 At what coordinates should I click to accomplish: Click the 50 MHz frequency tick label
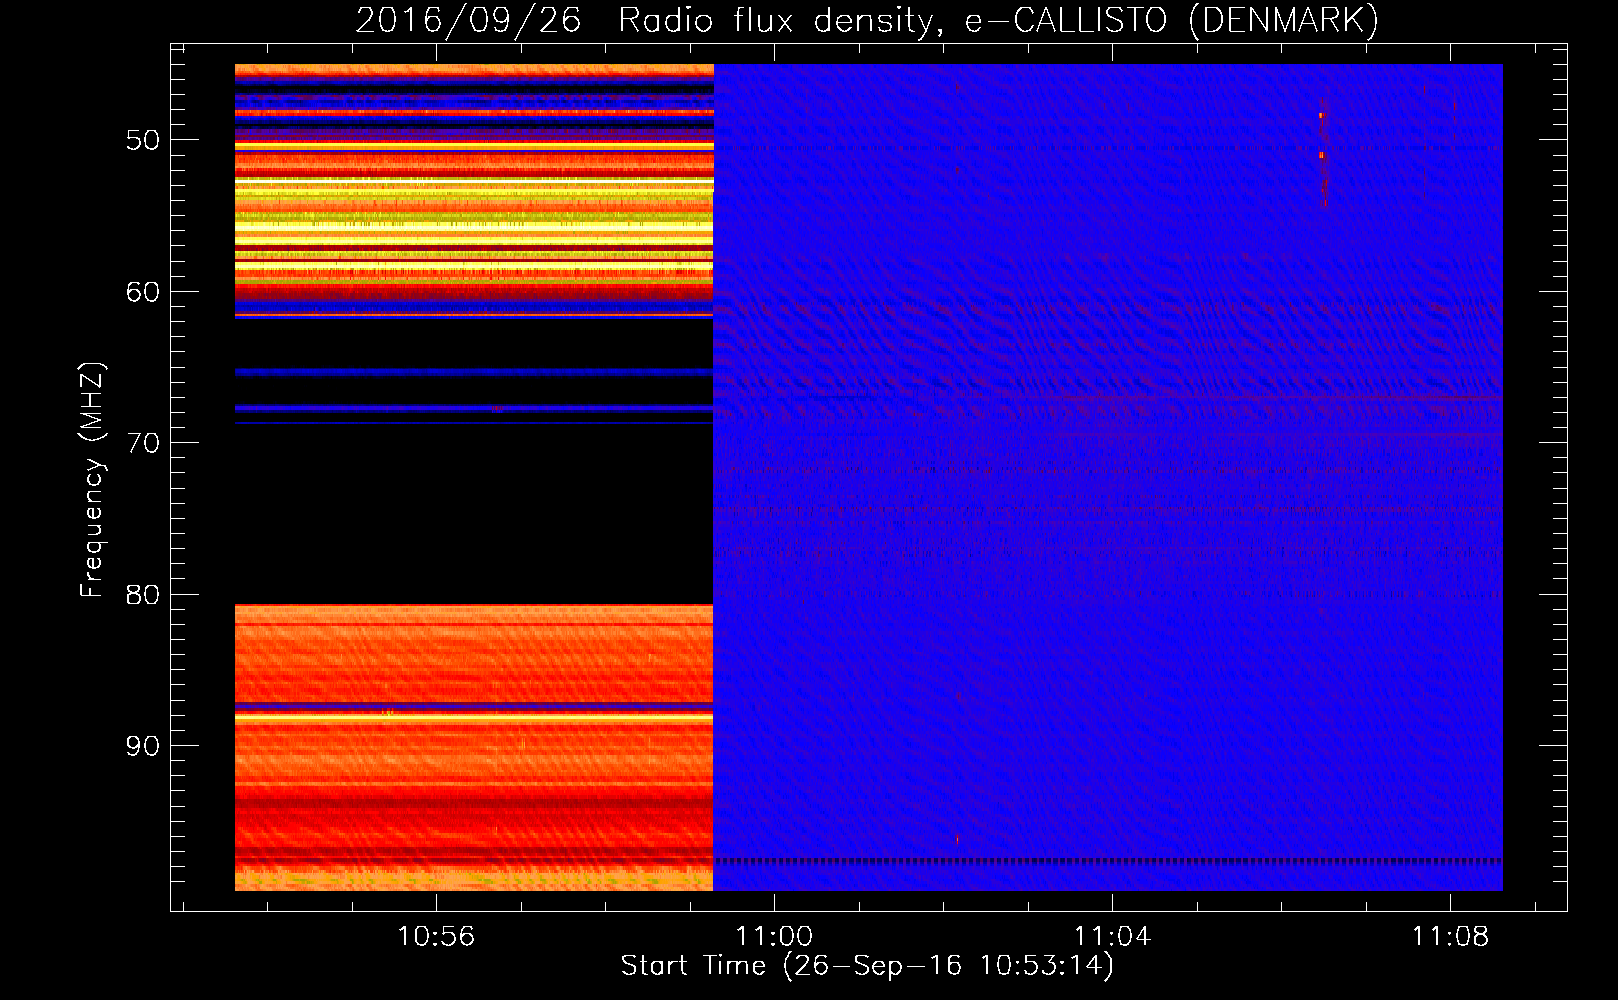[143, 140]
